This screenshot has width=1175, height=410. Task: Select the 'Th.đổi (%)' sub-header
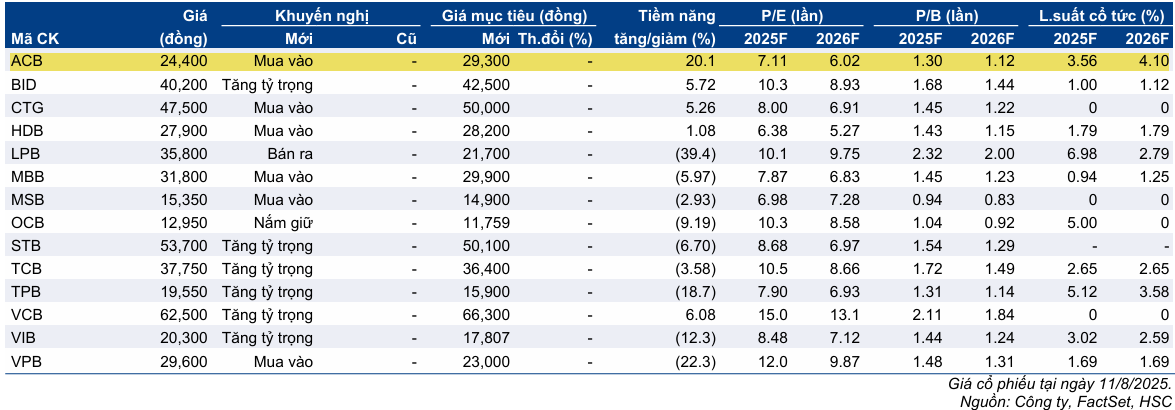[x=555, y=39]
